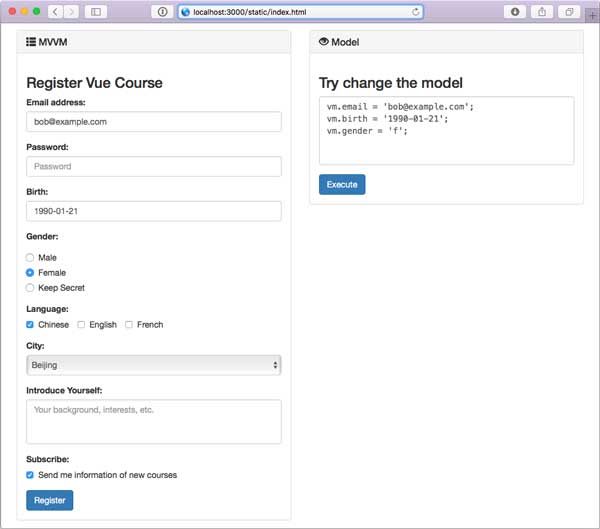The width and height of the screenshot is (600, 529).
Task: Select the Male gender radio button
Action: pos(30,258)
